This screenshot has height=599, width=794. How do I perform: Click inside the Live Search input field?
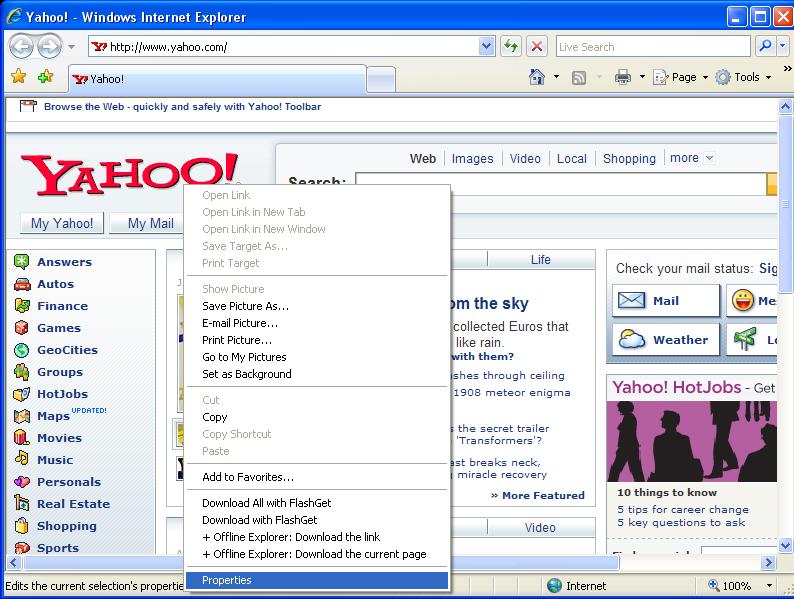coord(650,46)
